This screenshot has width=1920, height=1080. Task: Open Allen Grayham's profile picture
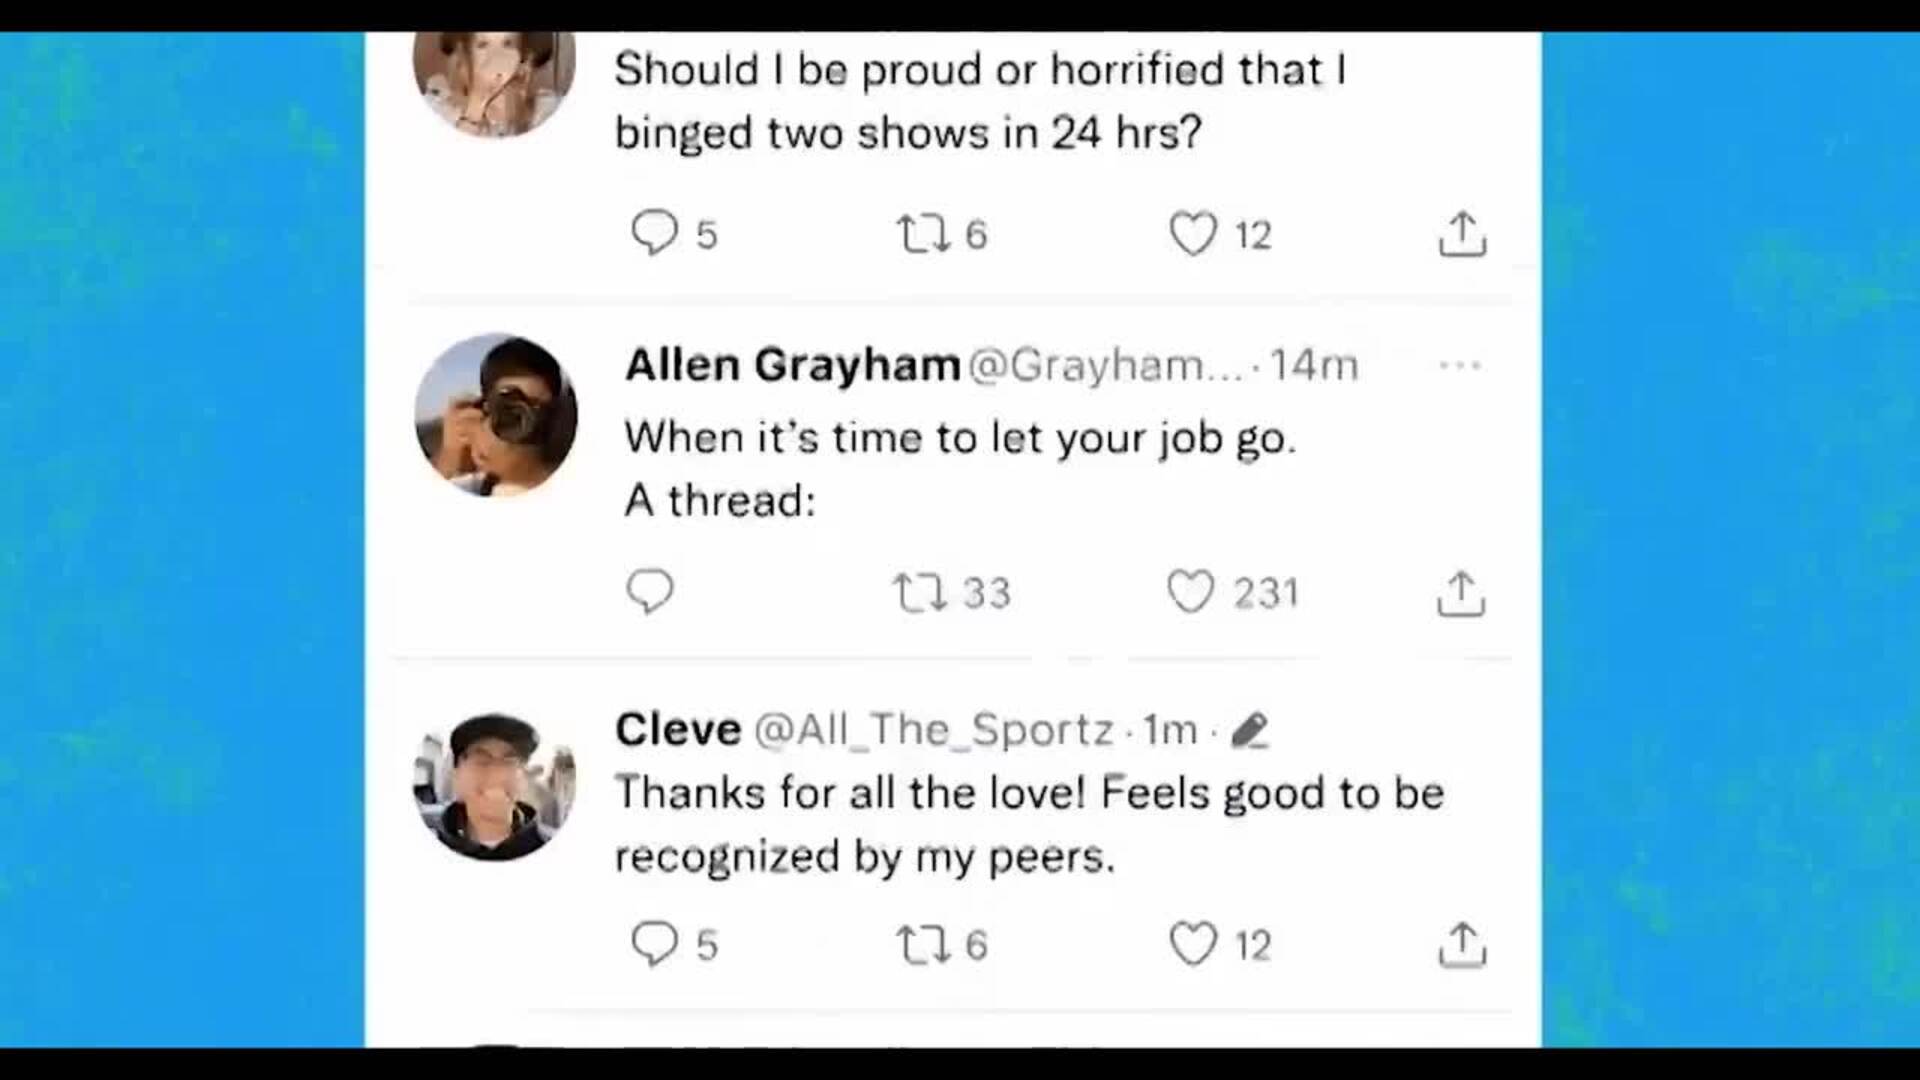495,415
